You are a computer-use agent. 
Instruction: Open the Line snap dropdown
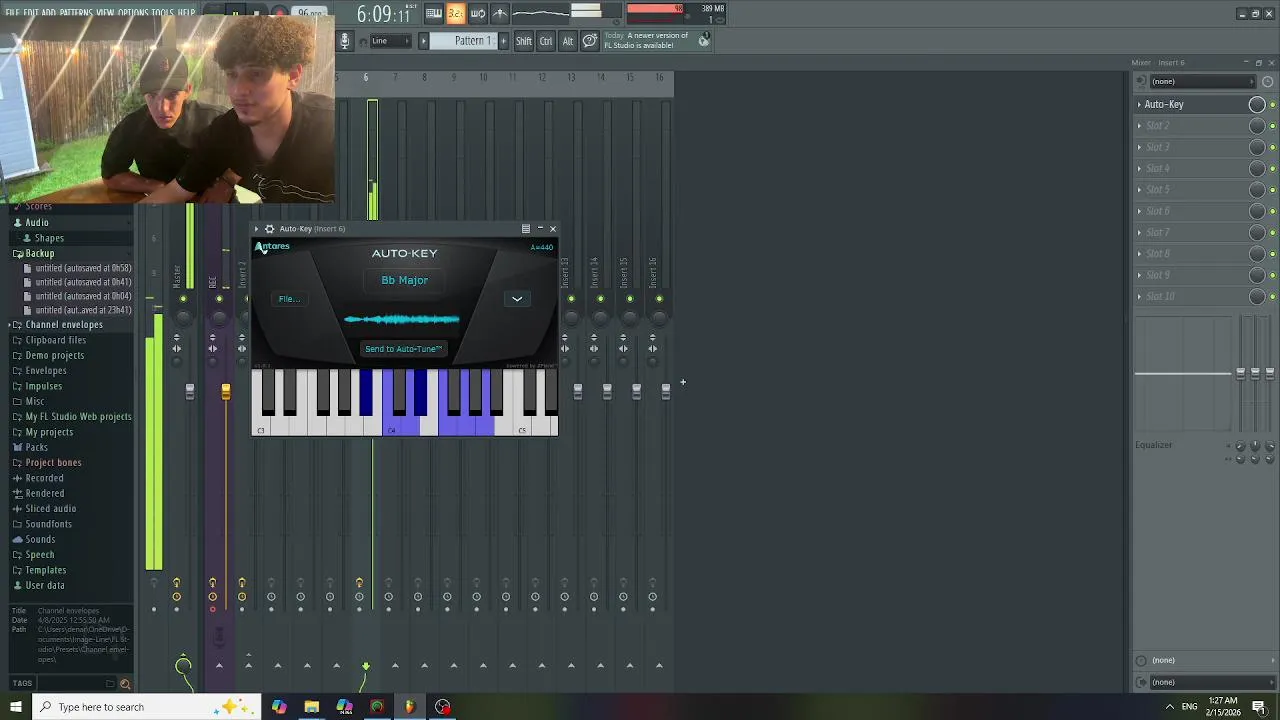(x=389, y=41)
